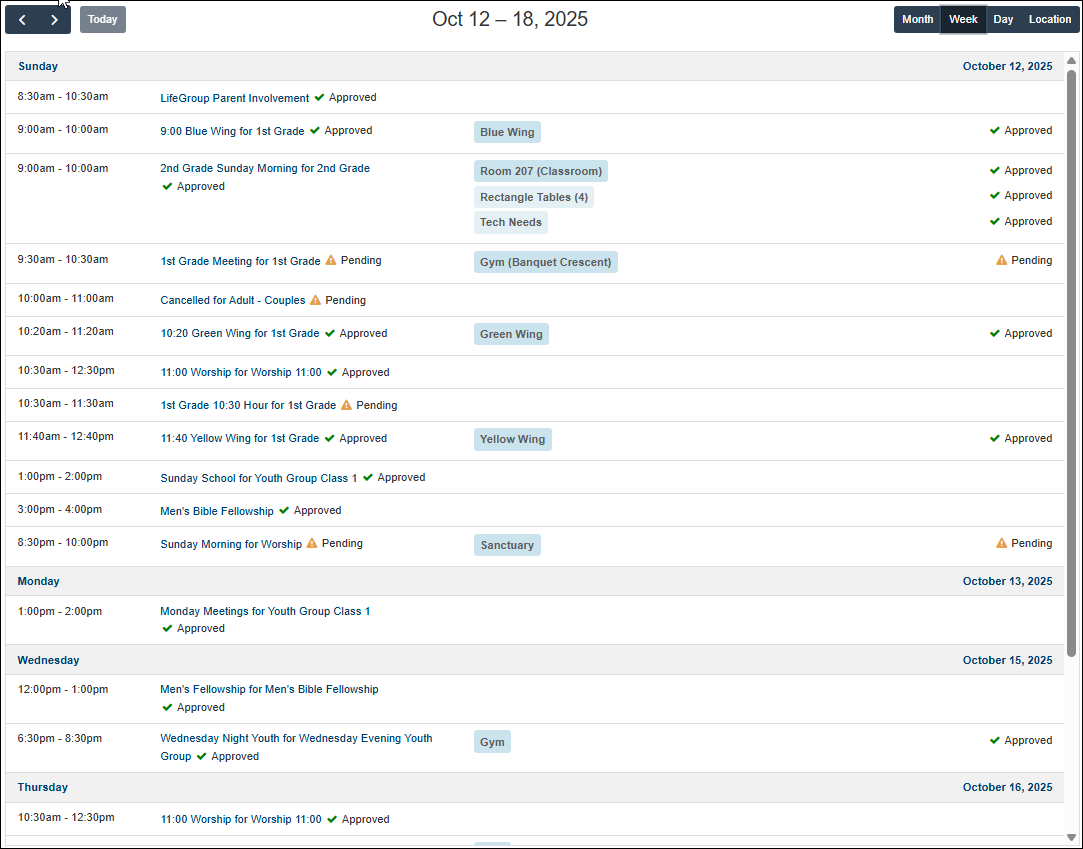Viewport: 1083px width, 849px height.
Task: Click warning icon next to Cancelled for Adult - Couples
Action: (x=315, y=300)
